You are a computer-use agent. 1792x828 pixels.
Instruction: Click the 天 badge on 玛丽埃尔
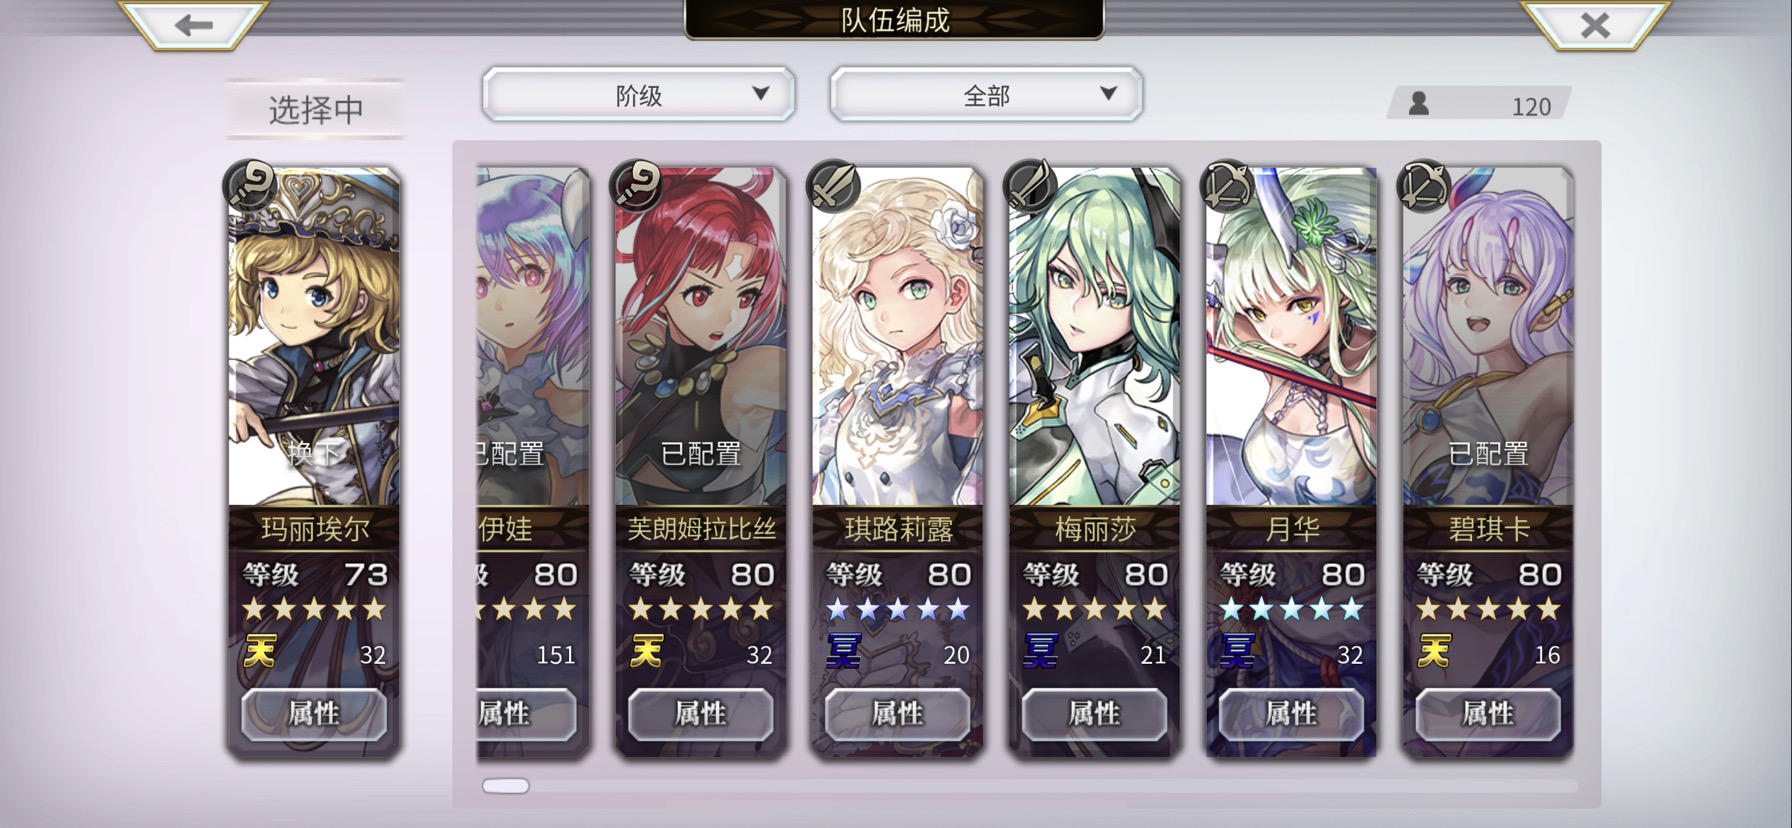point(260,653)
